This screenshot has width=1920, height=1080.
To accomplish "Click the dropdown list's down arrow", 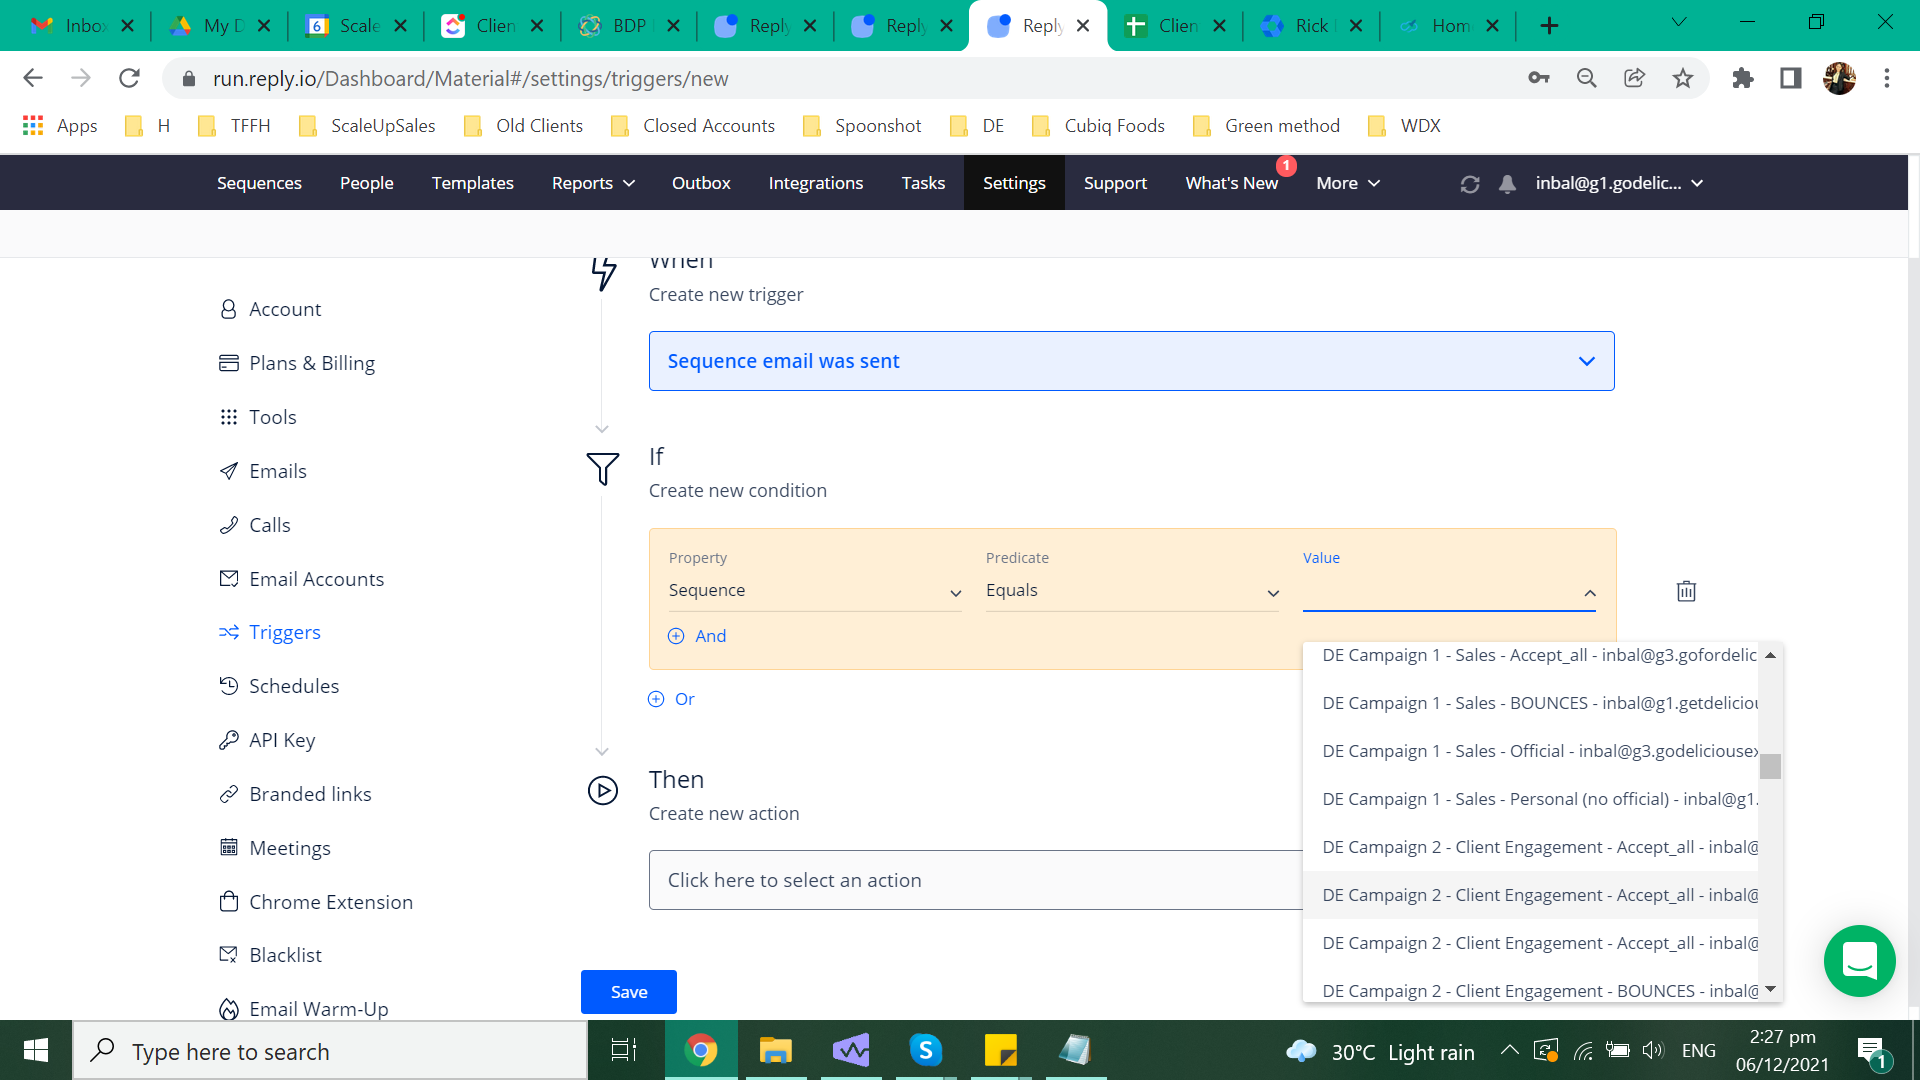I will coord(1770,989).
